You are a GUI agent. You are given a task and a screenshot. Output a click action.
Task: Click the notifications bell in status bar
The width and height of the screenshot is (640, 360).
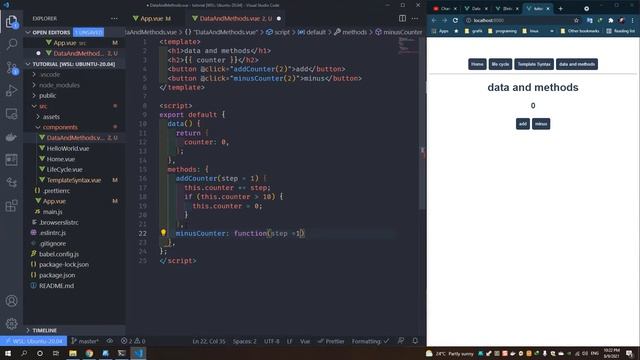(415, 341)
